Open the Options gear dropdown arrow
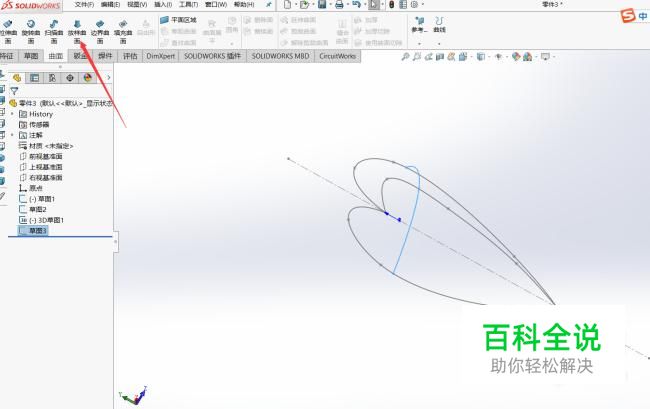This screenshot has width=650, height=409. click(422, 5)
